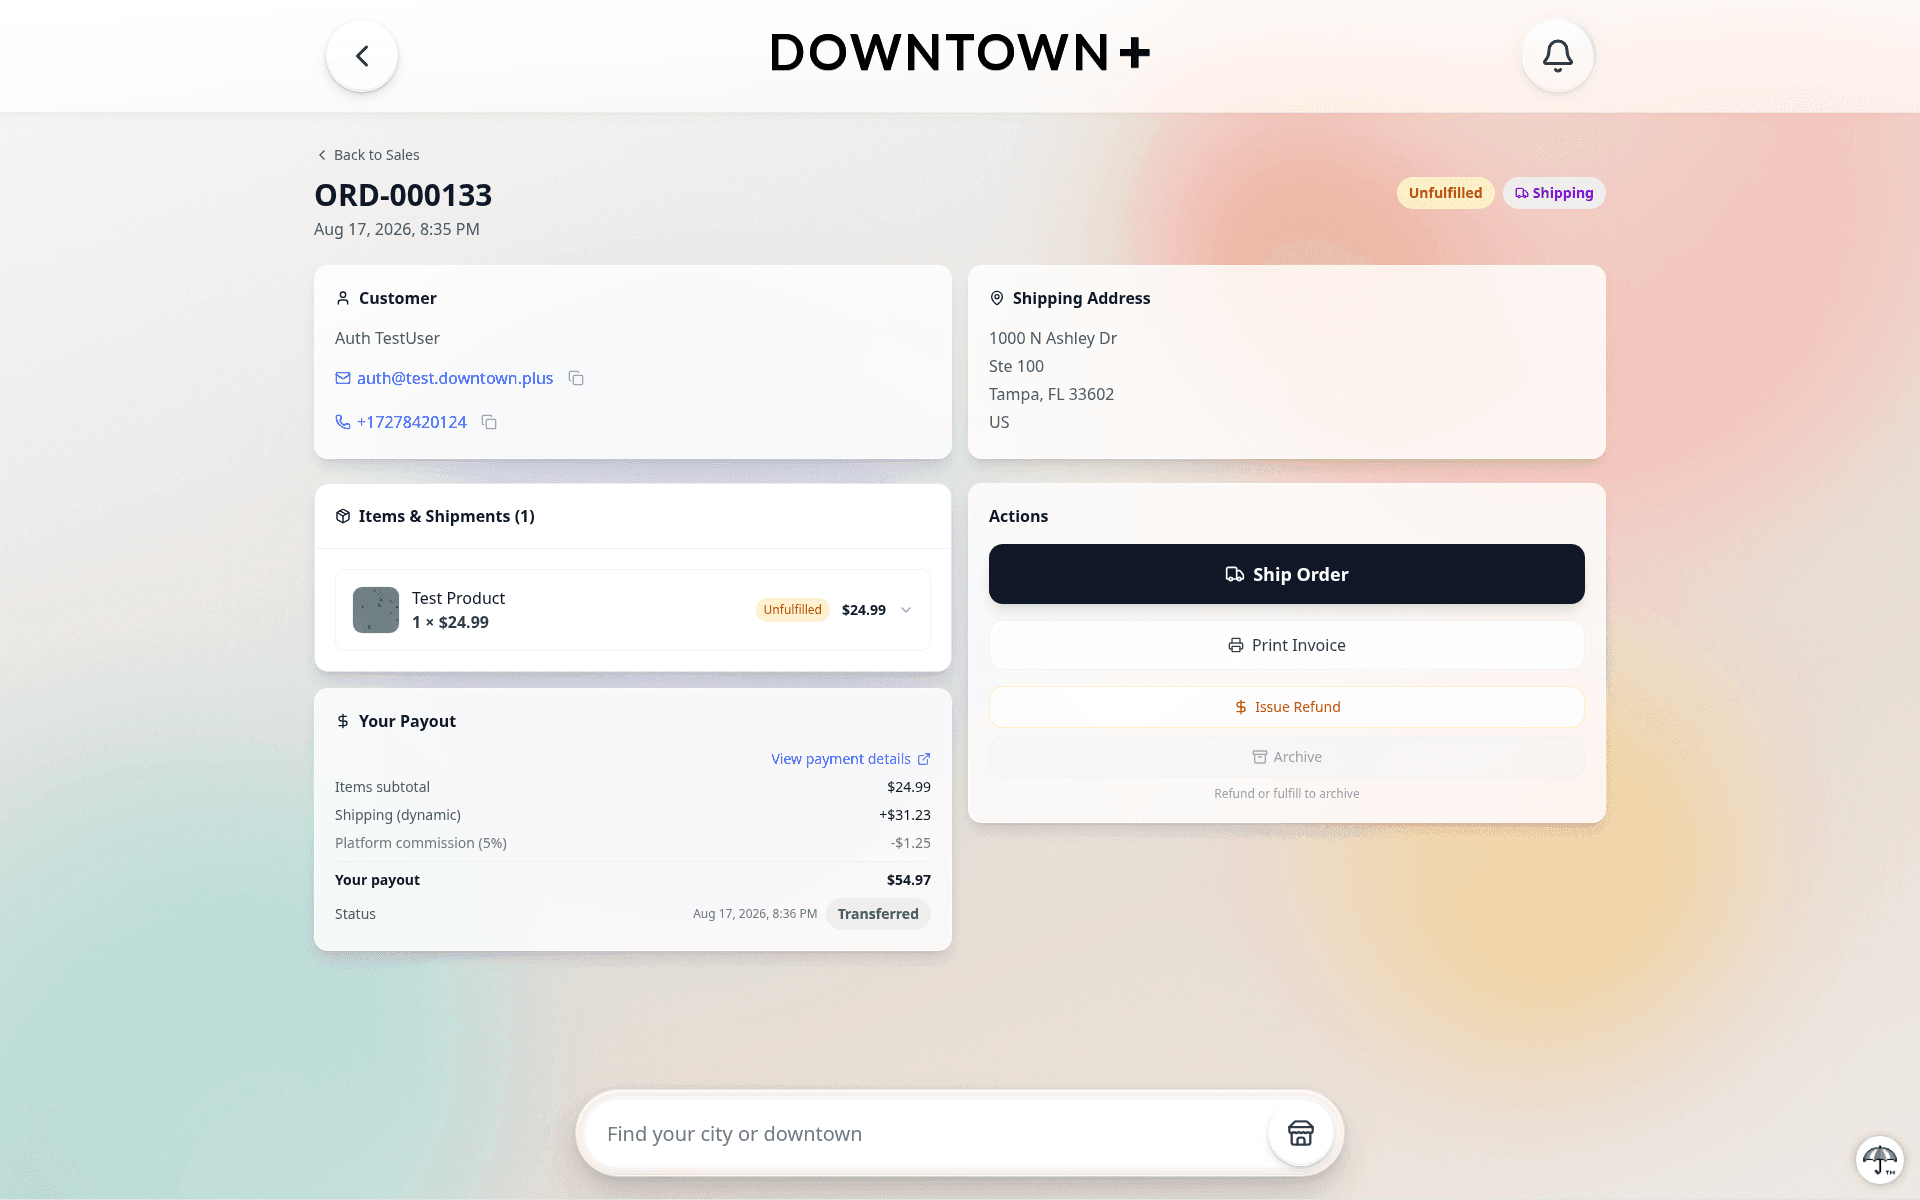This screenshot has height=1200, width=1920.
Task: Click Platform commission (5%) label
Action: pos(421,843)
